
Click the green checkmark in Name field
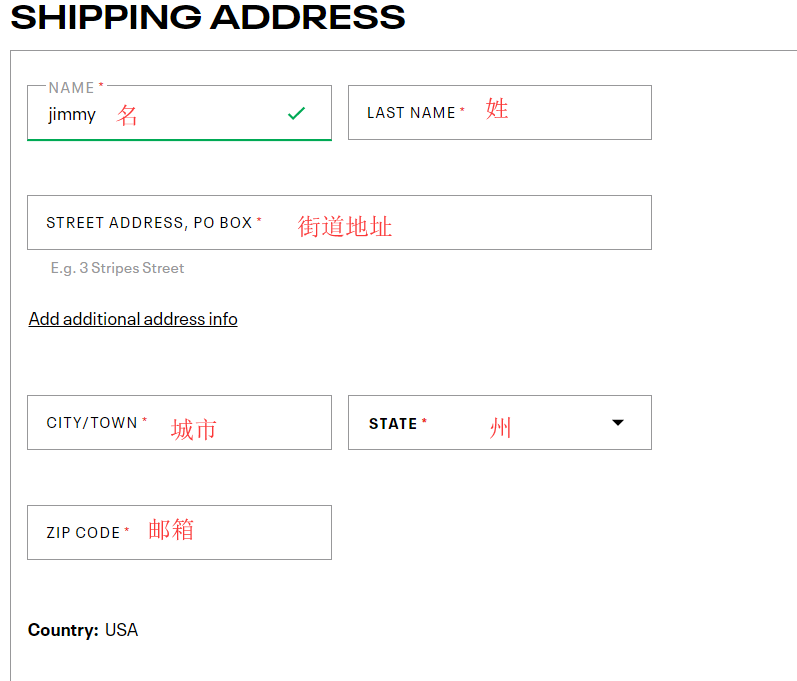pyautogui.click(x=296, y=114)
